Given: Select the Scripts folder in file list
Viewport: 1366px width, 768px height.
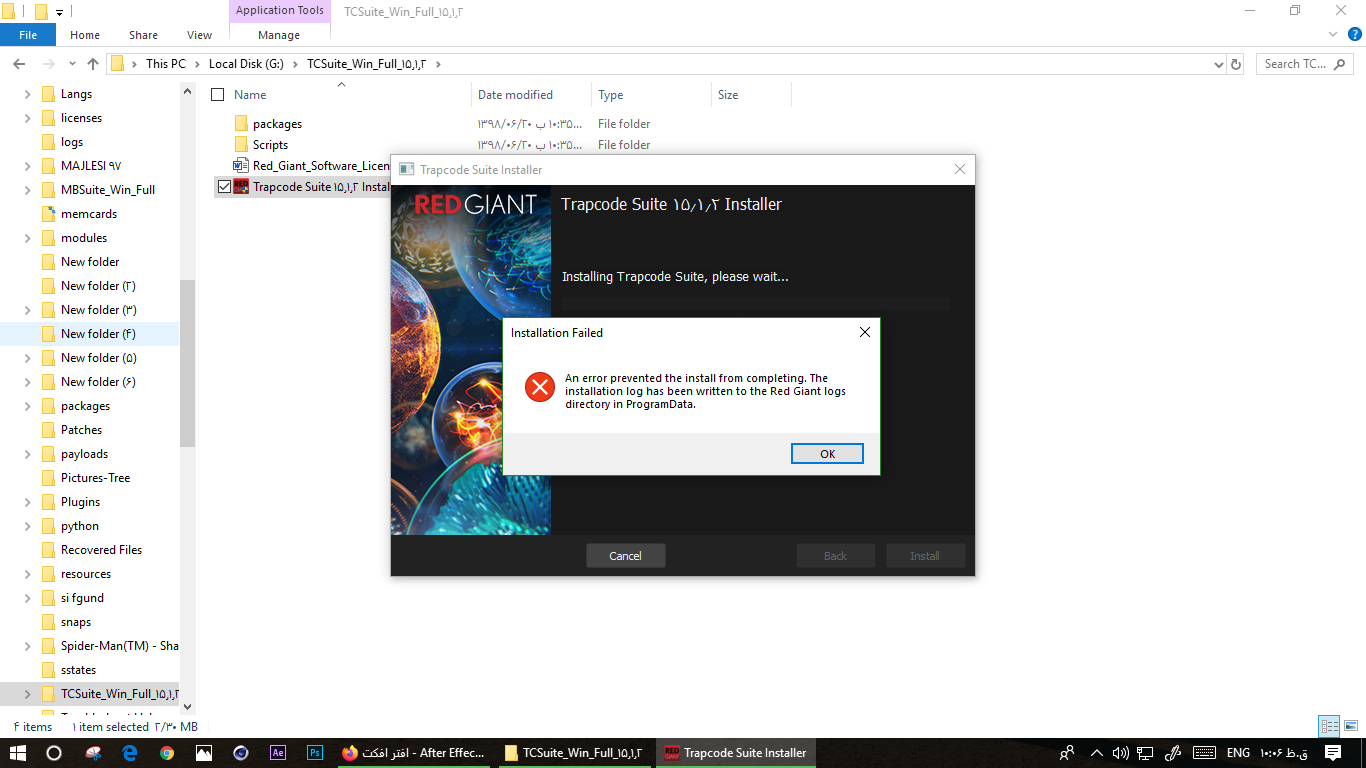Looking at the screenshot, I should (270, 145).
